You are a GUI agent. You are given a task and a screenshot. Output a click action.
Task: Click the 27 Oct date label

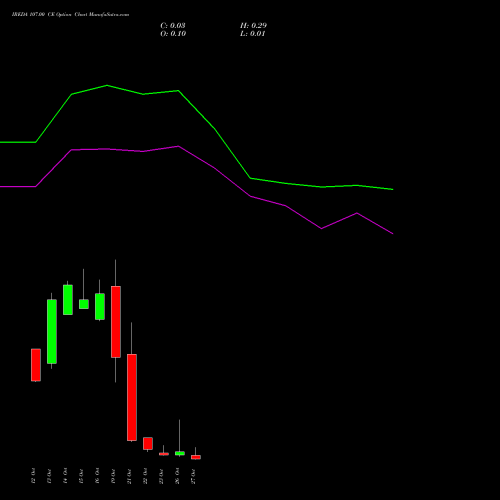click(x=193, y=476)
